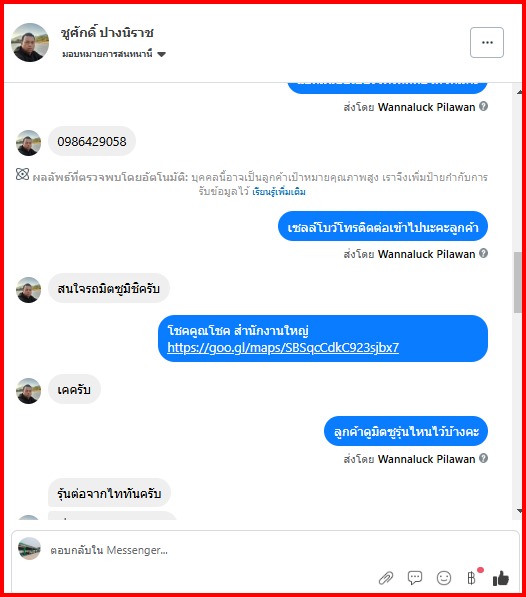Open the customer's header profile picture
The height and width of the screenshot is (597, 526).
[x=30, y=42]
